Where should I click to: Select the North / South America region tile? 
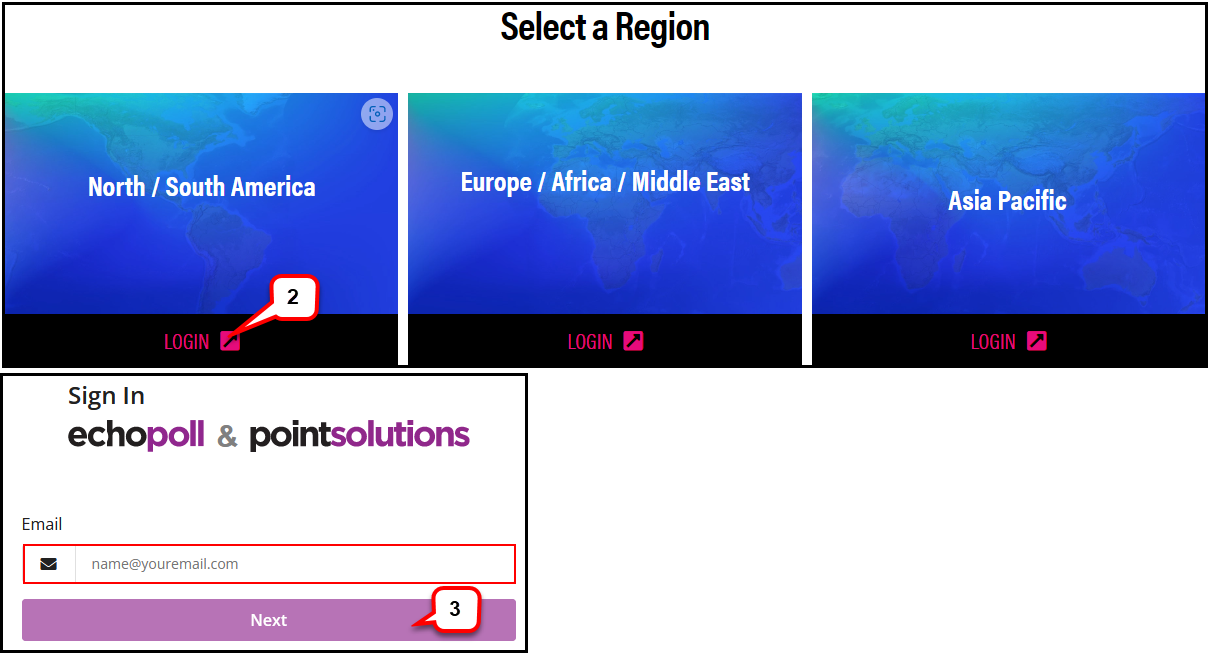tap(201, 204)
